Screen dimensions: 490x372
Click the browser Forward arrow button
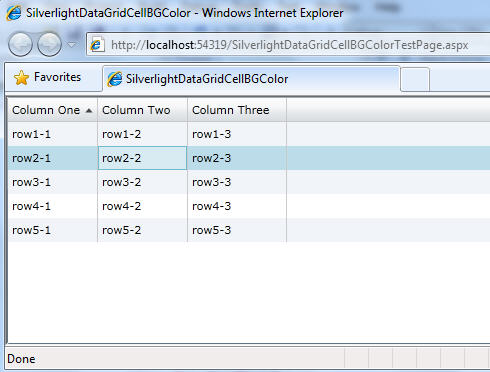pos(49,44)
